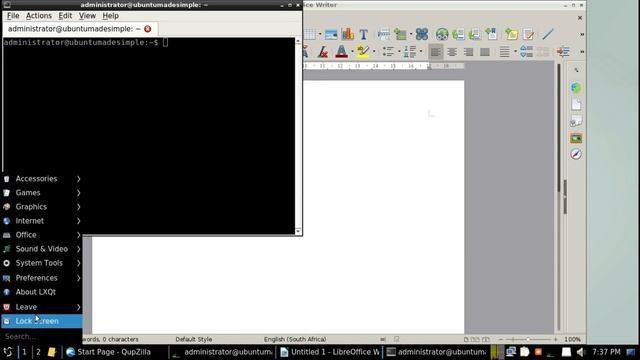Choose Lock Screen in the LXQt menu
This screenshot has height=360, width=640.
click(x=41, y=321)
